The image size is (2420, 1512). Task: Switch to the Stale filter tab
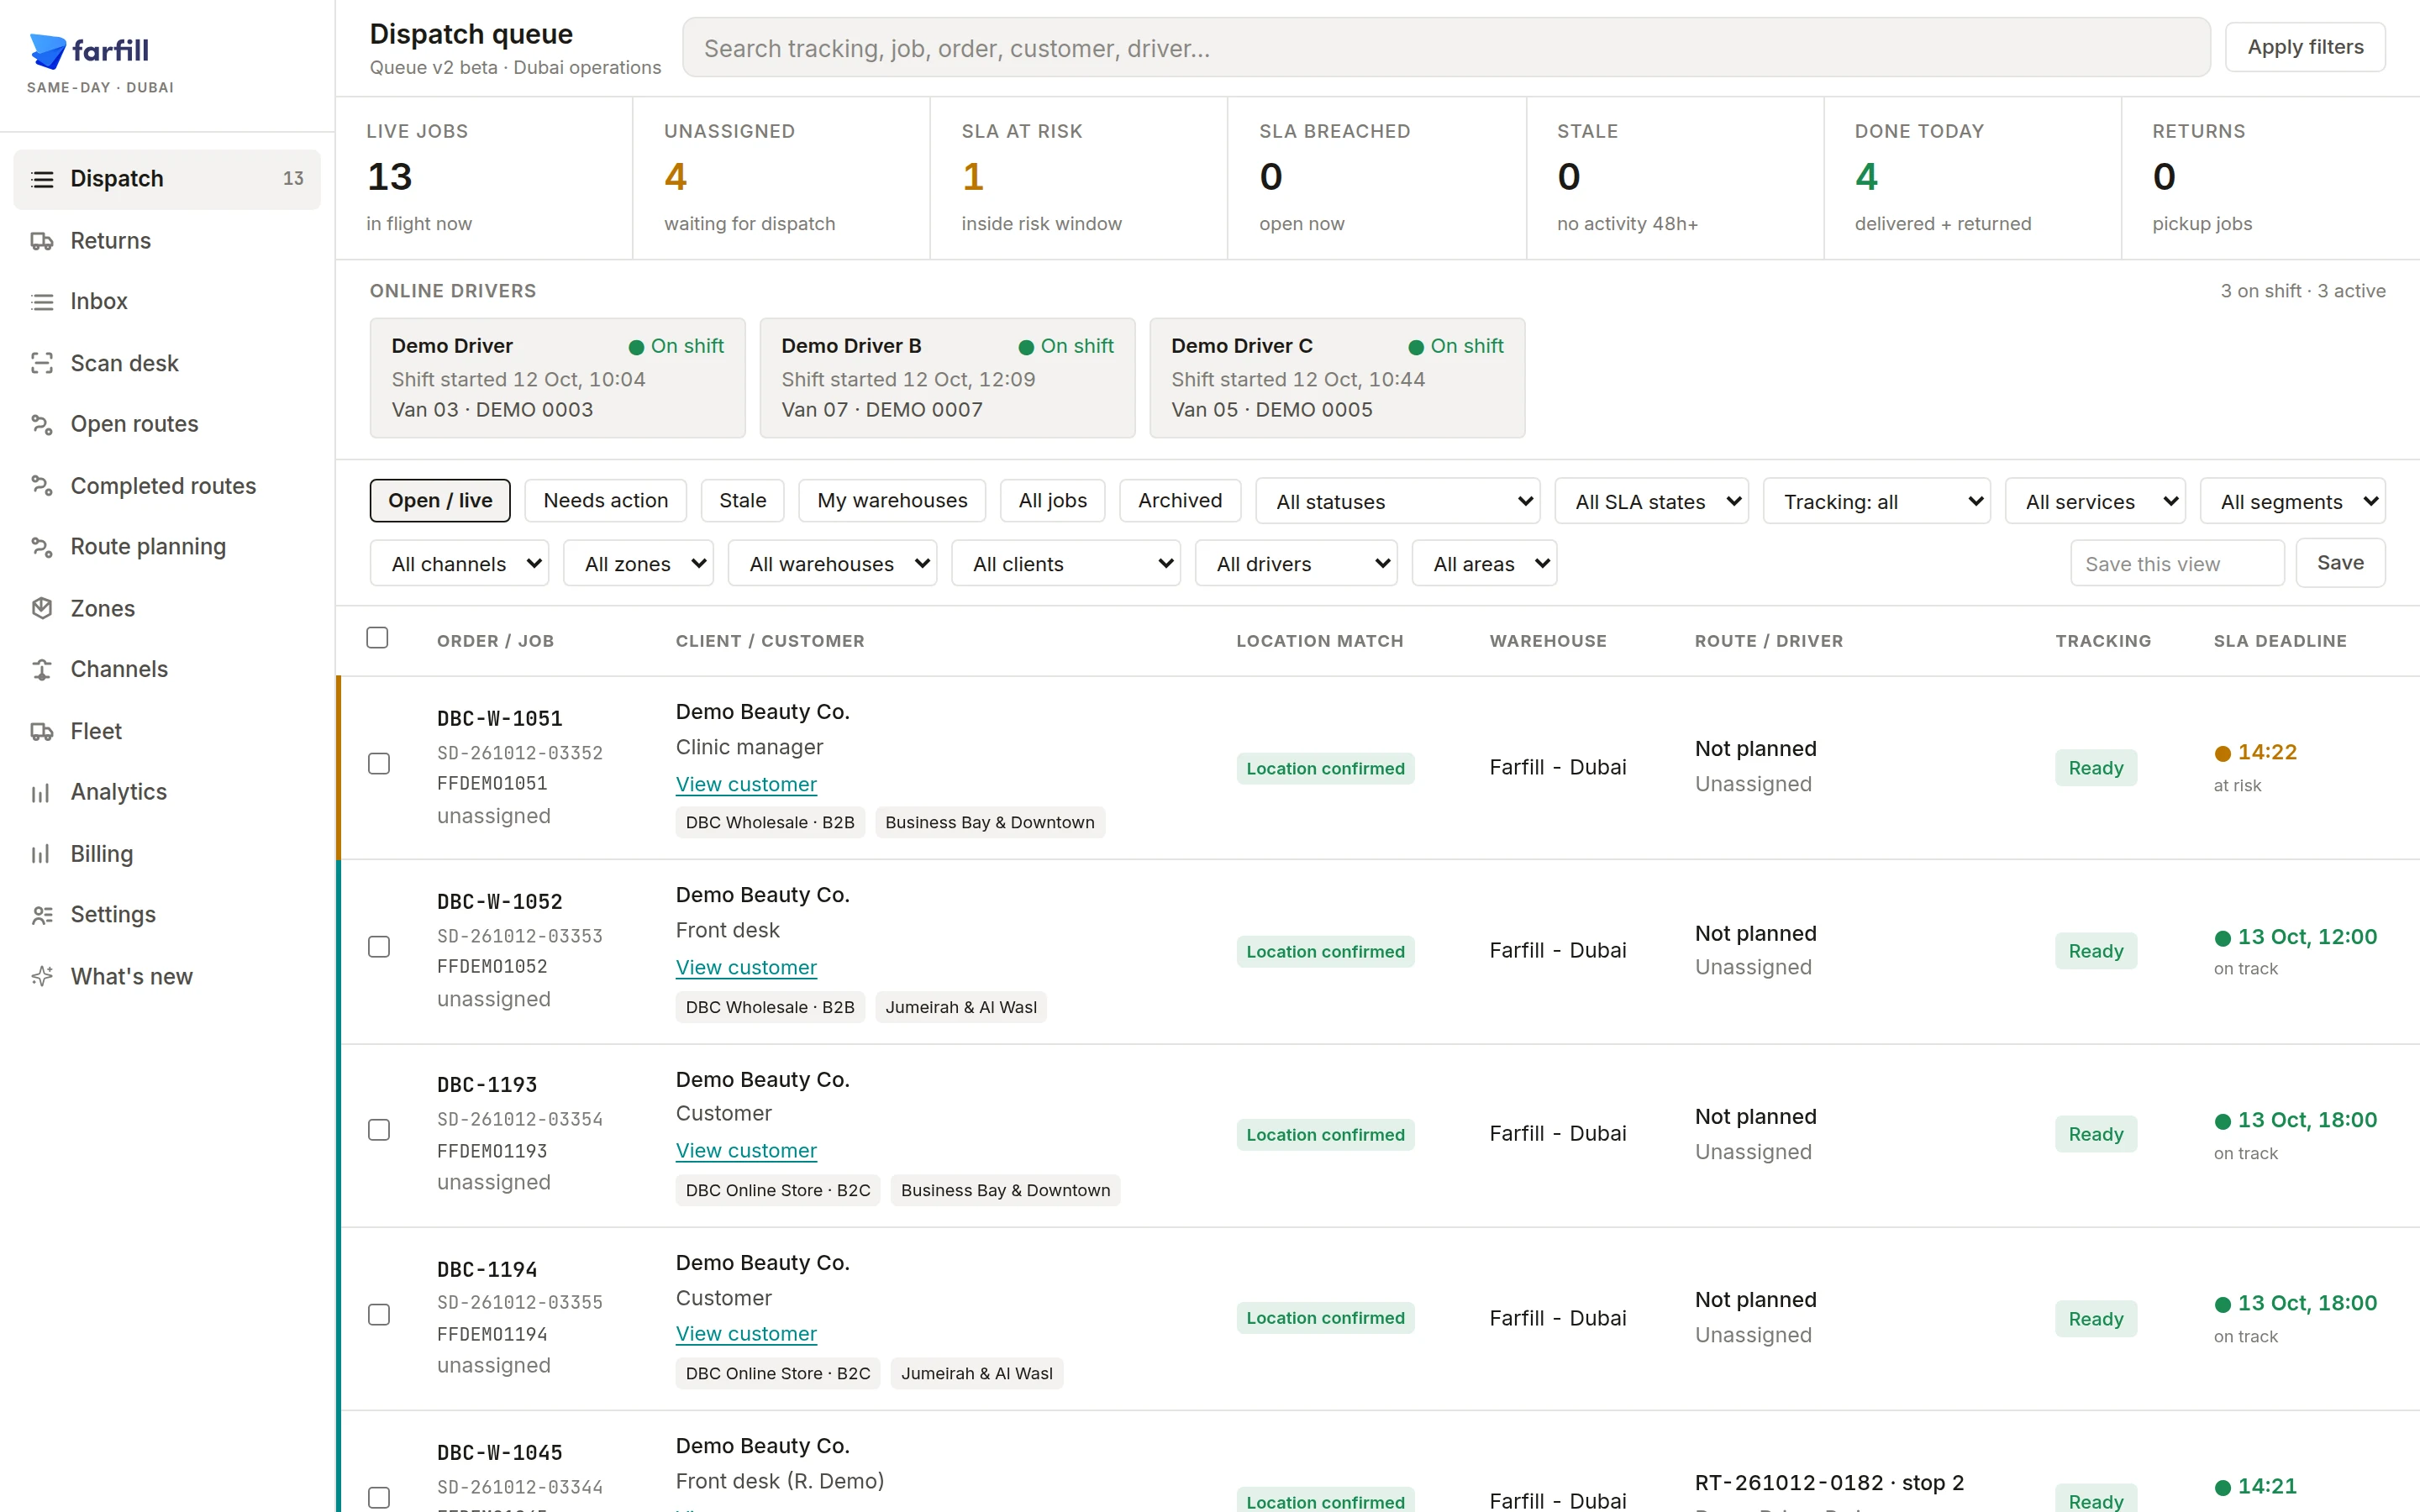pos(742,500)
